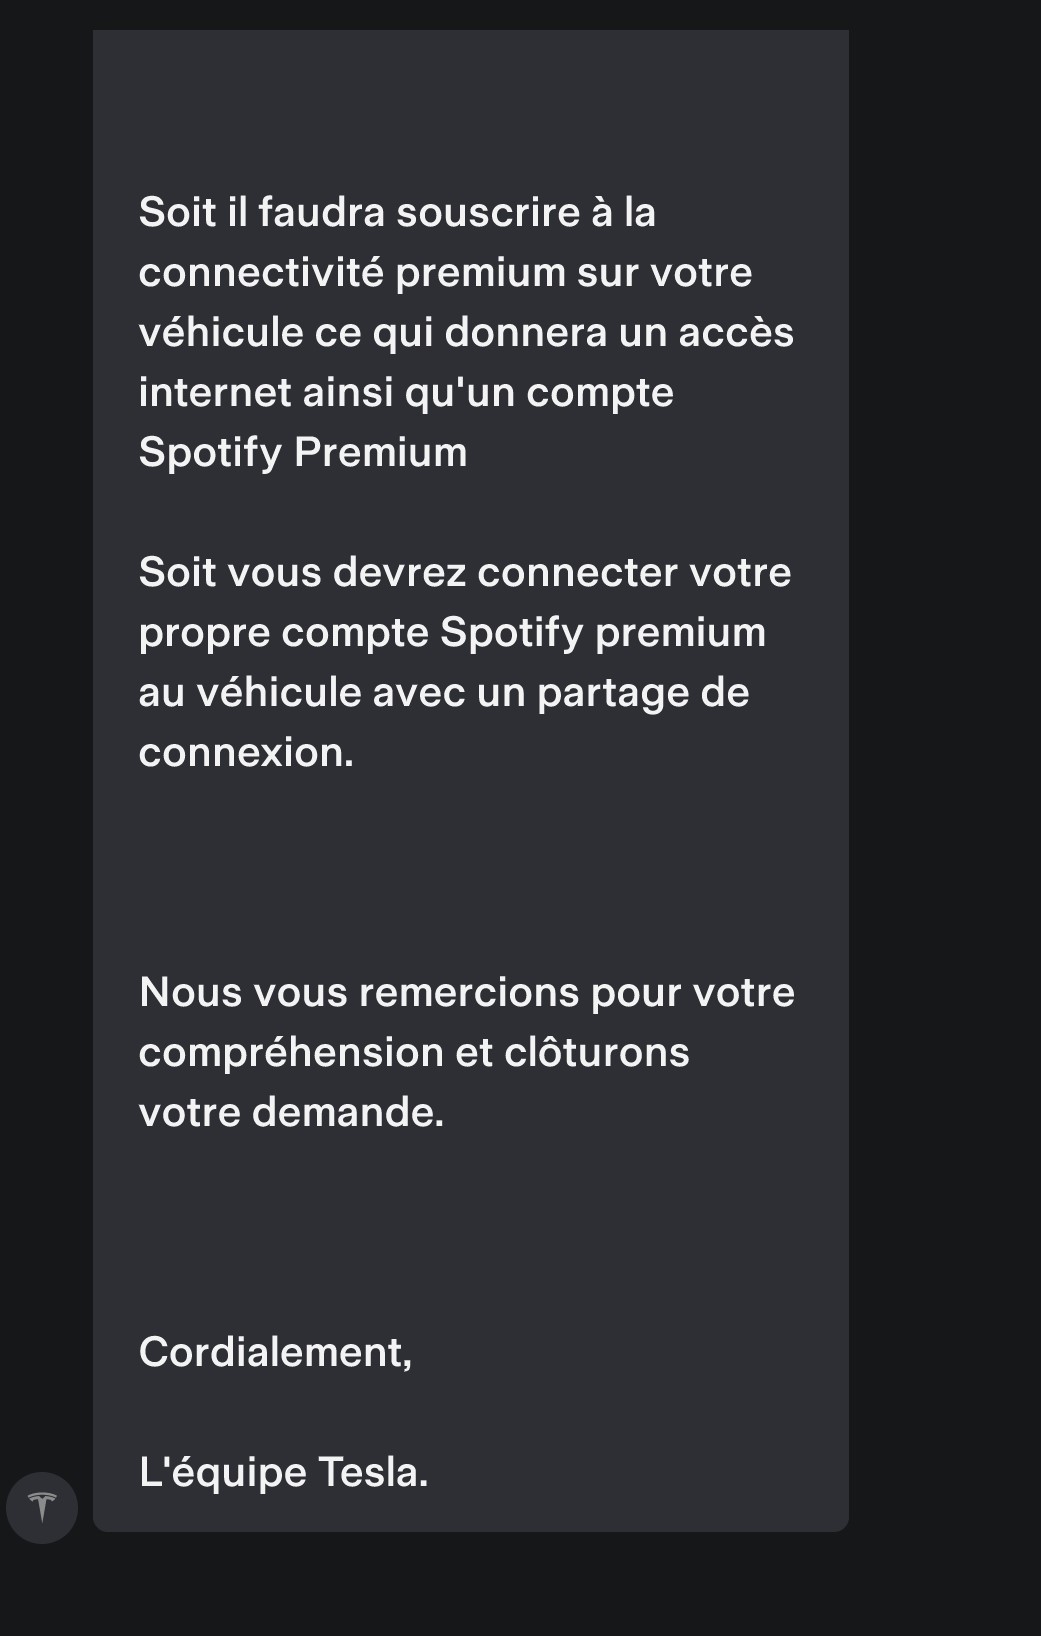Click the word "partage" in second paragraph

[x=612, y=693]
